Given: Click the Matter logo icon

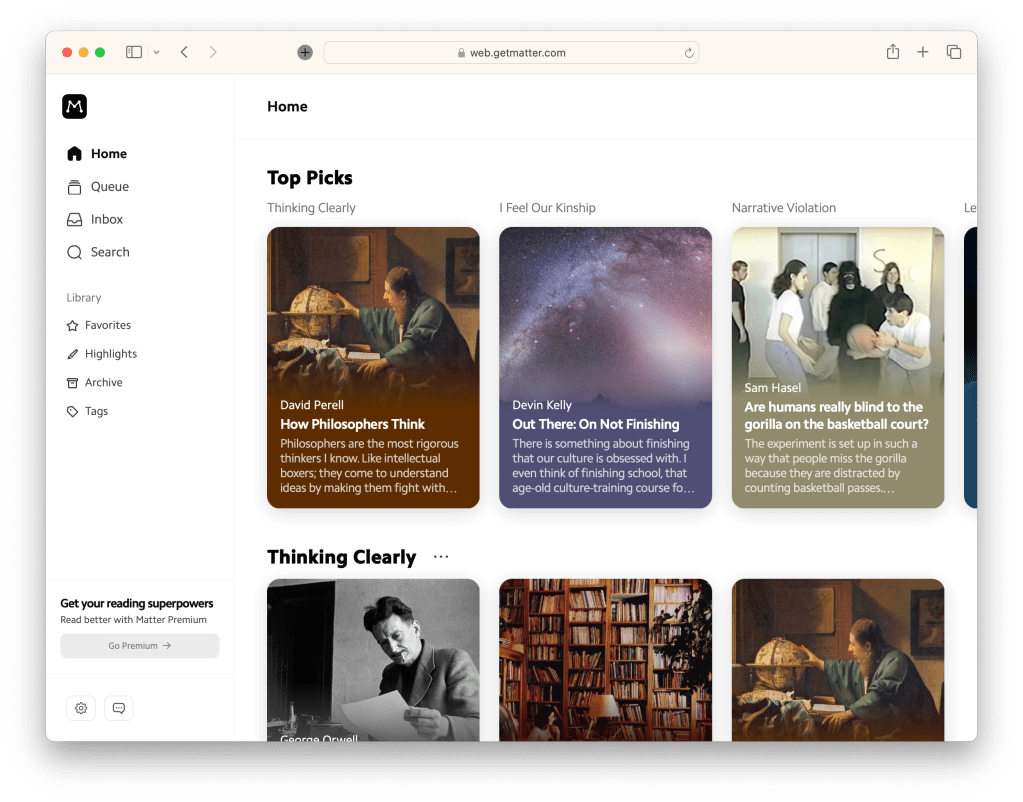Looking at the screenshot, I should tap(74, 107).
